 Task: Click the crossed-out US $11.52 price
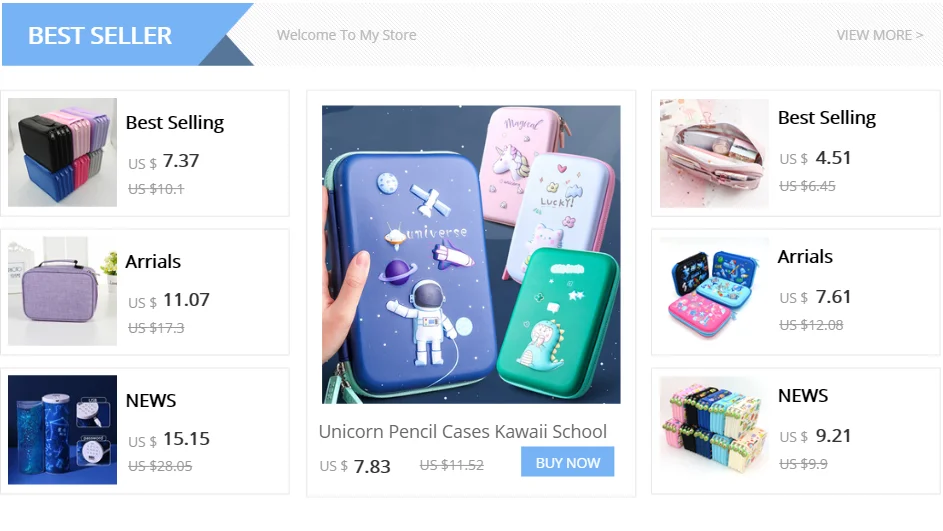[452, 465]
